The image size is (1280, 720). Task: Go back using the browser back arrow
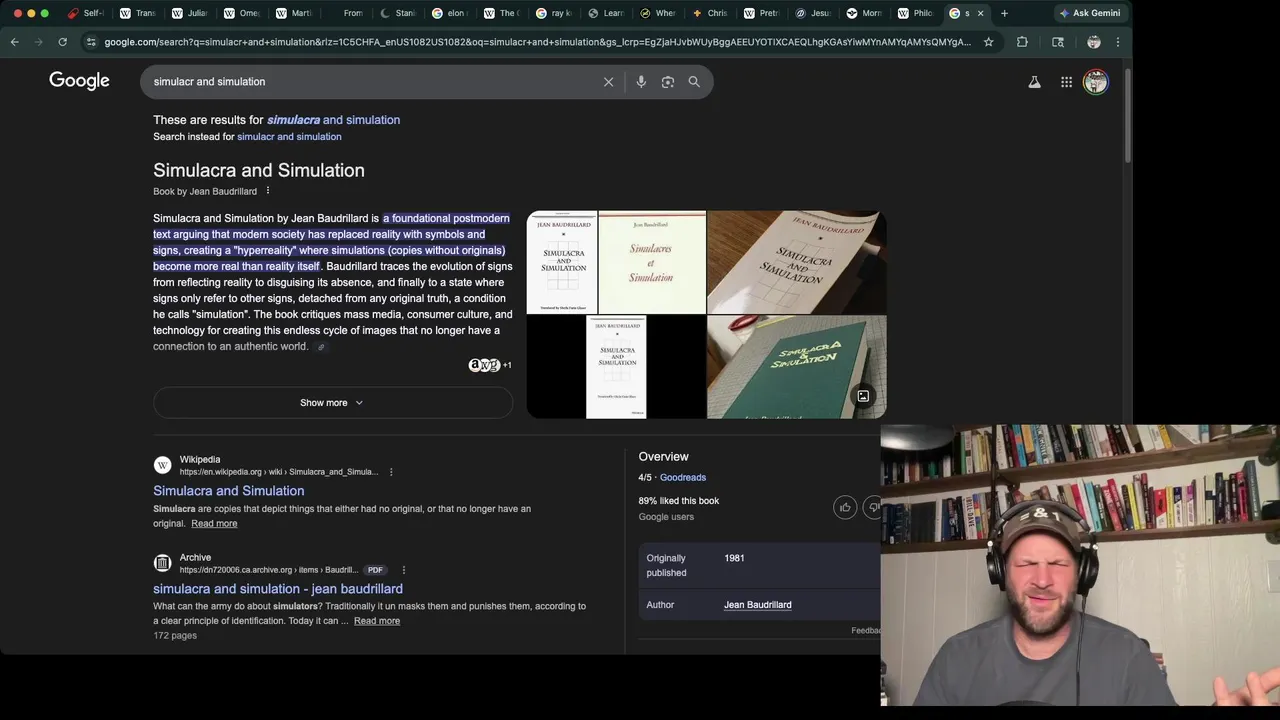pyautogui.click(x=14, y=42)
